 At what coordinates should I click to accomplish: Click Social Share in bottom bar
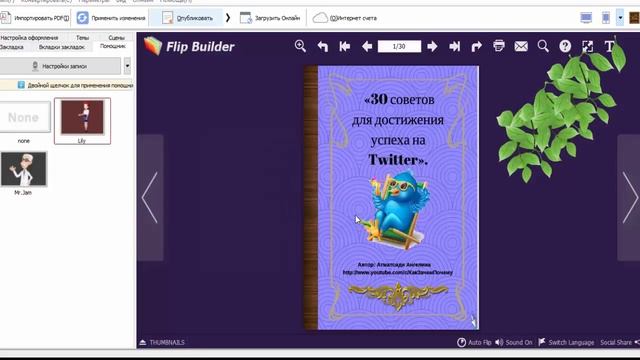coord(619,342)
